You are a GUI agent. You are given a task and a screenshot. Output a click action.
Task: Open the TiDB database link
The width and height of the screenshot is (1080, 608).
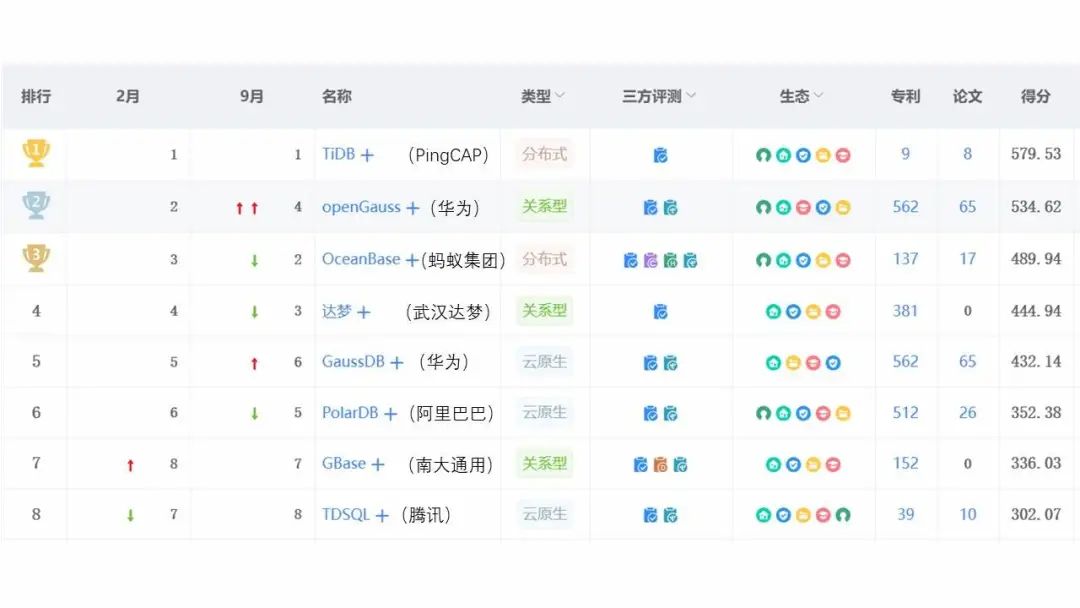tap(338, 154)
